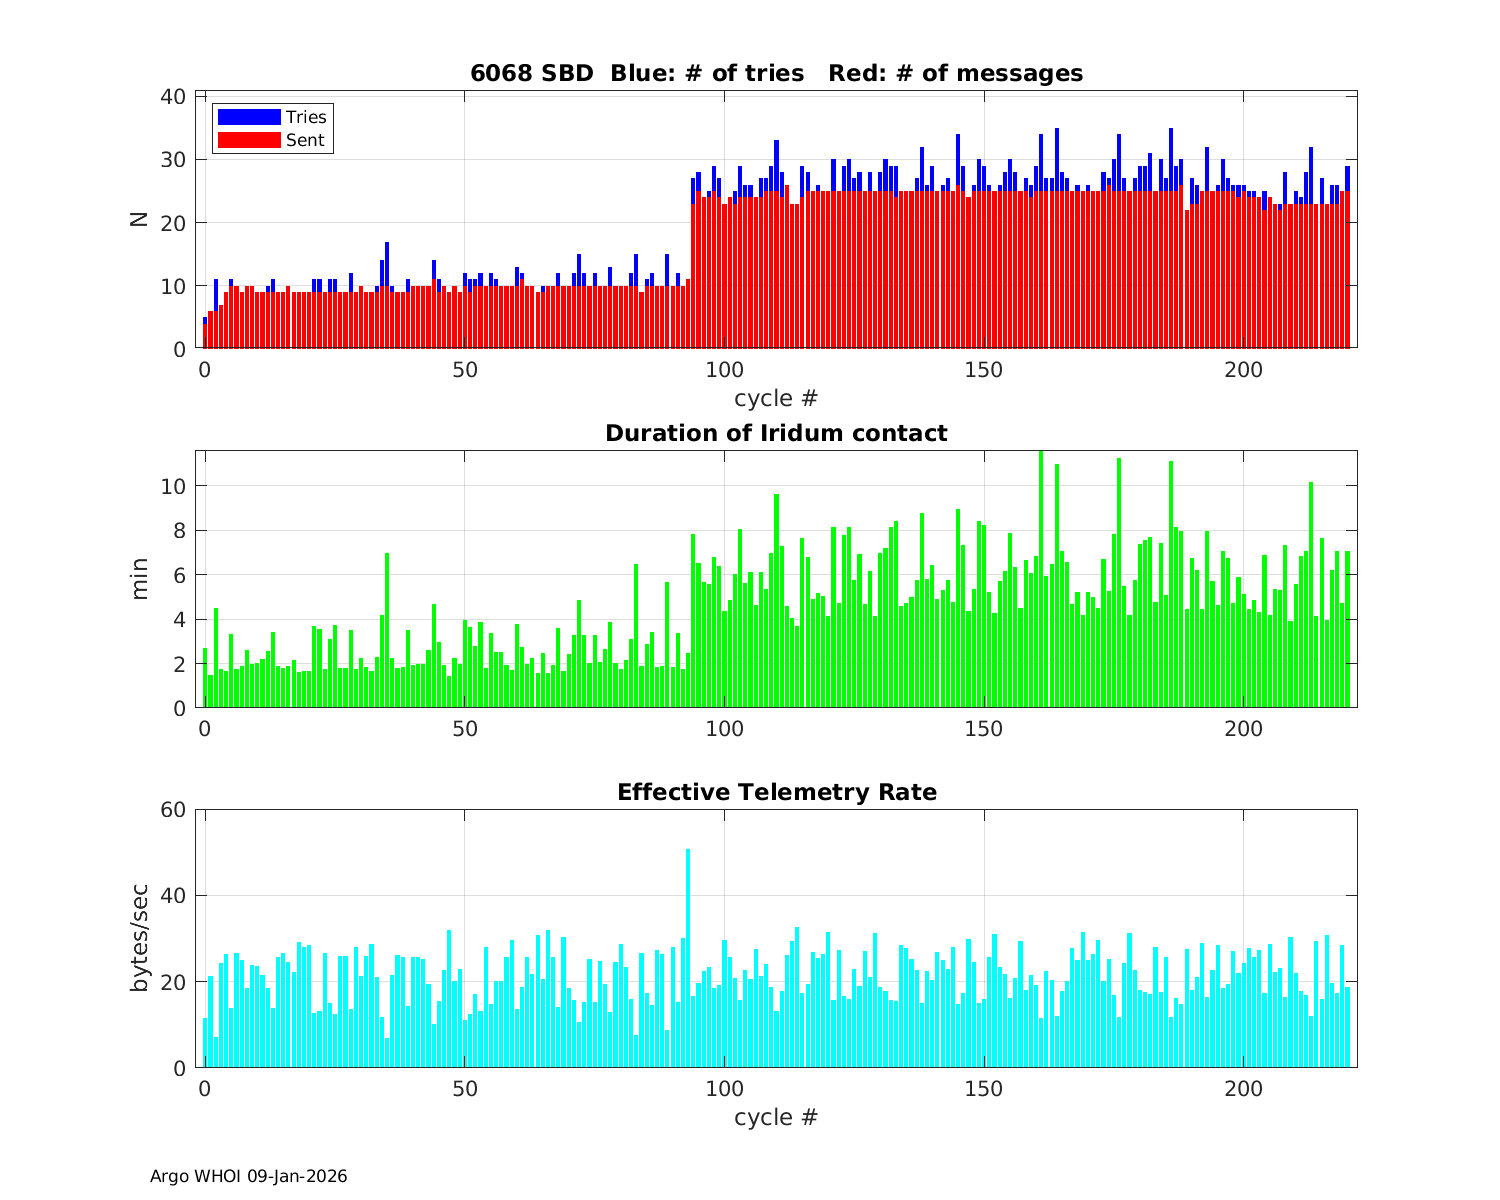Click the "10" tick on duration chart y-axis
Image resolution: width=1500 pixels, height=1200 pixels.
coord(173,486)
